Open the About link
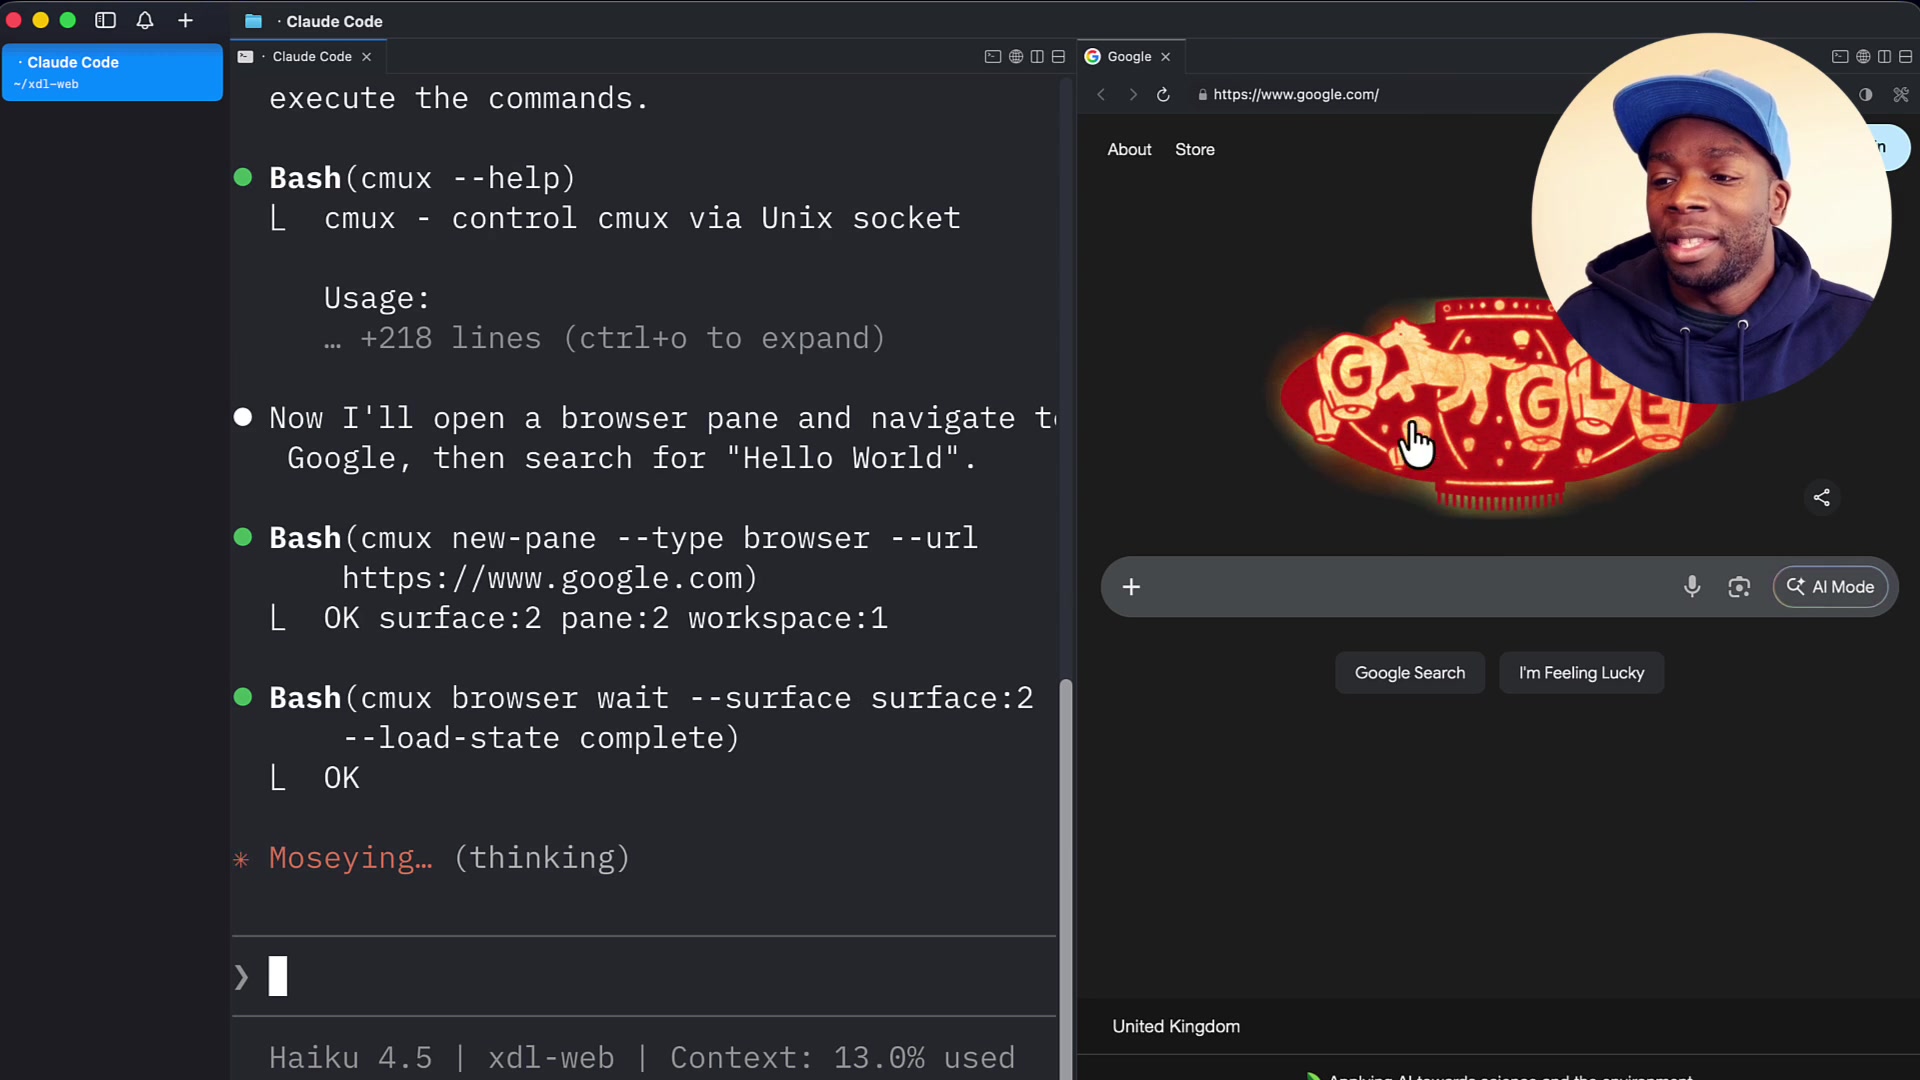1920x1080 pixels. click(x=1129, y=149)
